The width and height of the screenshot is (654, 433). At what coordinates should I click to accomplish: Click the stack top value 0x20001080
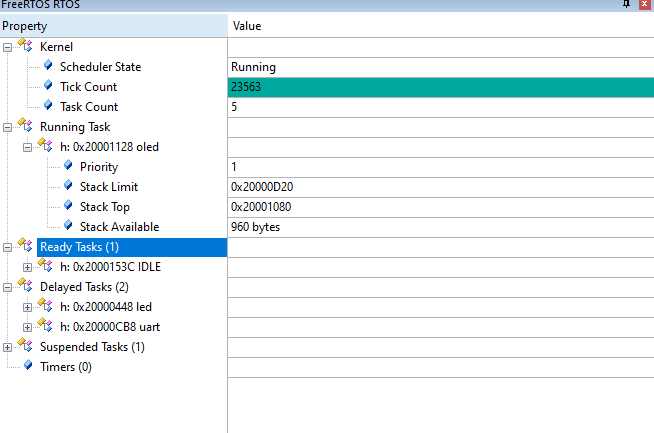click(x=261, y=207)
